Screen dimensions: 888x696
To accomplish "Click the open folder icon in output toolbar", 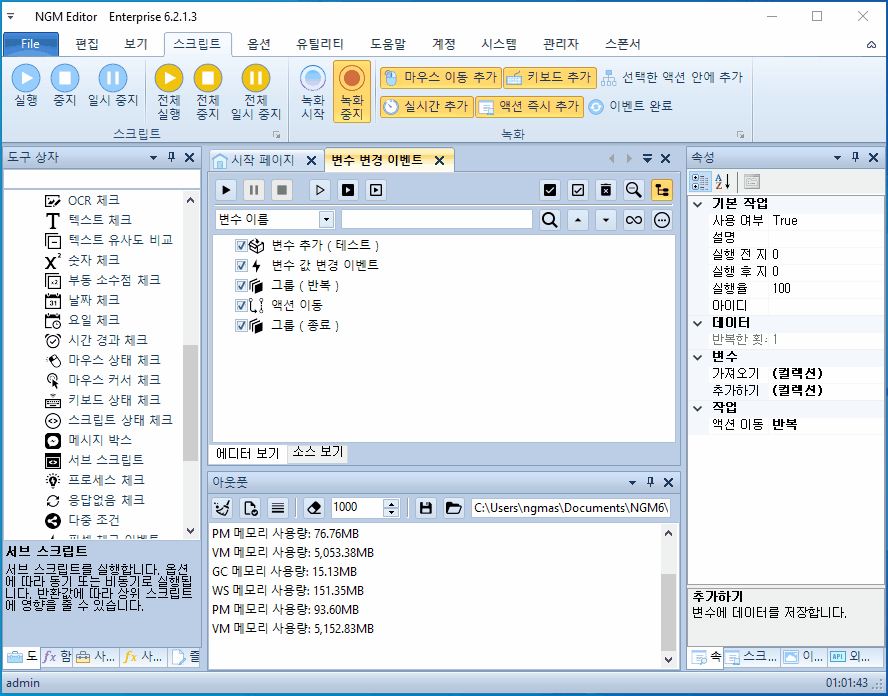I will tap(454, 508).
